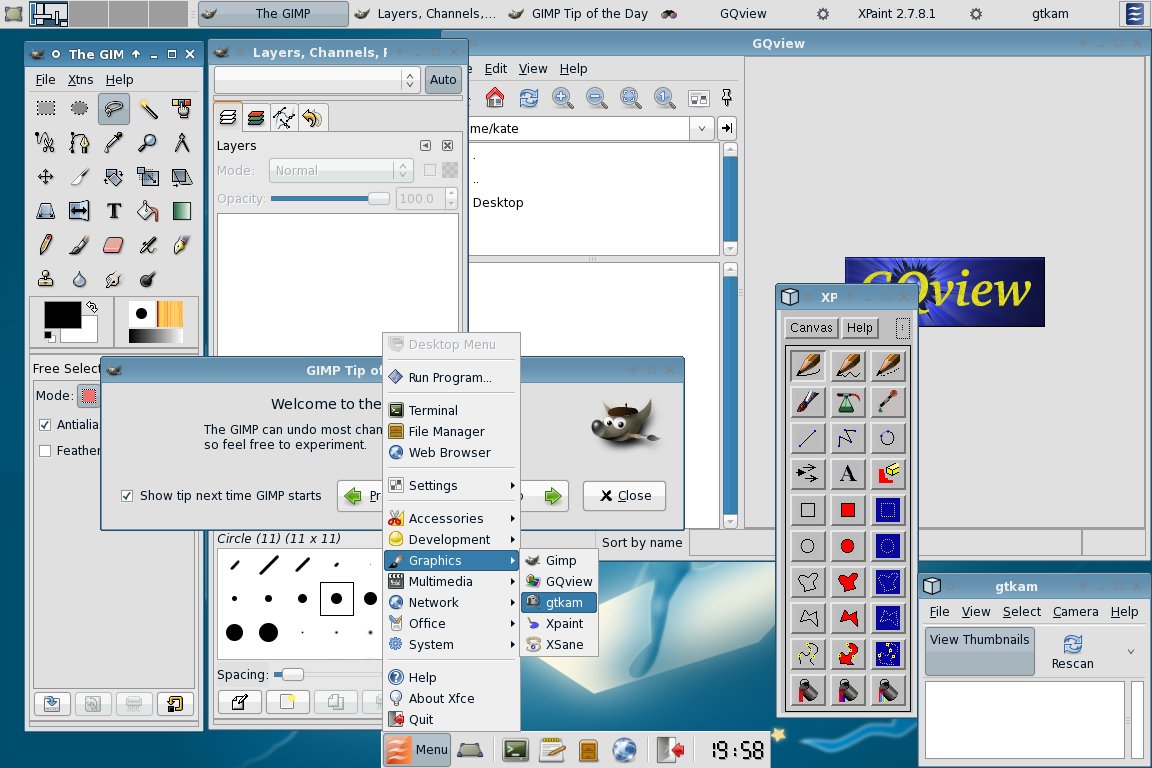
Task: Click Auto button in Layers dialog
Action: (x=443, y=79)
